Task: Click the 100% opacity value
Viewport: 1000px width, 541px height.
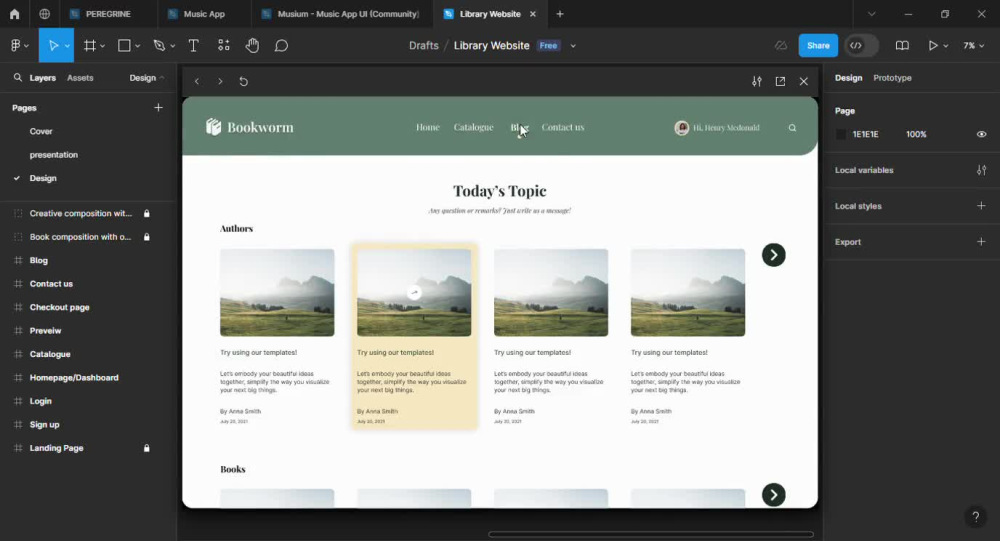Action: tap(916, 134)
